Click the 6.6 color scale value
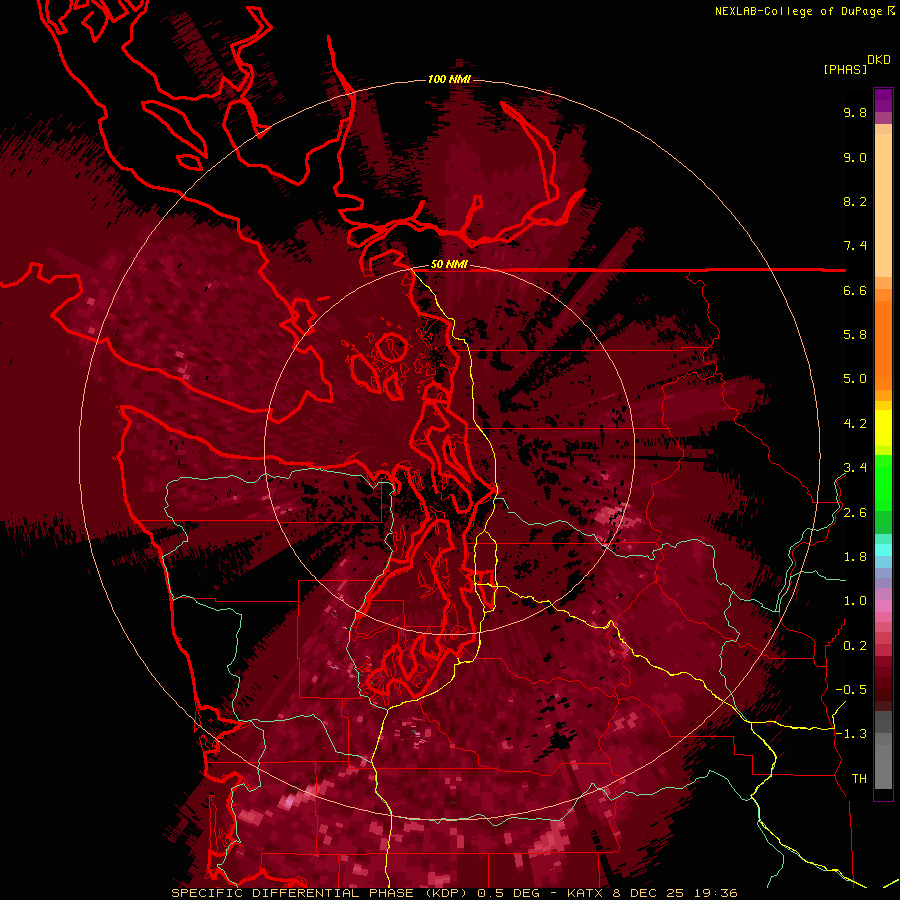The width and height of the screenshot is (900, 900). point(855,290)
